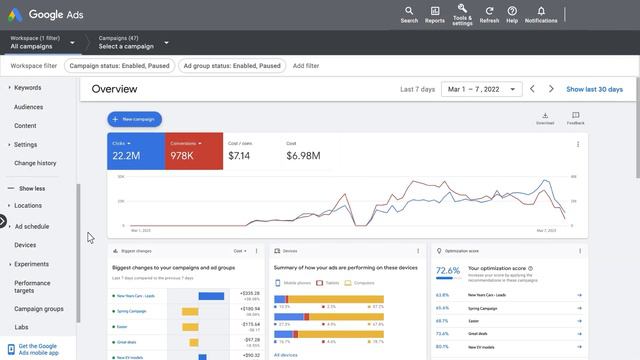The image size is (640, 360).
Task: Click the 72.6% optimization score progress bar
Action: point(449,278)
